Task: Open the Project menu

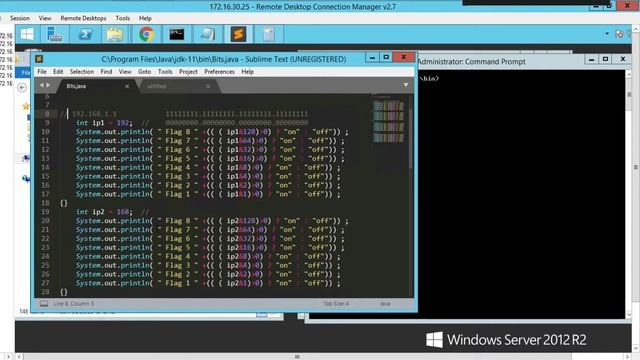Action: (188, 71)
